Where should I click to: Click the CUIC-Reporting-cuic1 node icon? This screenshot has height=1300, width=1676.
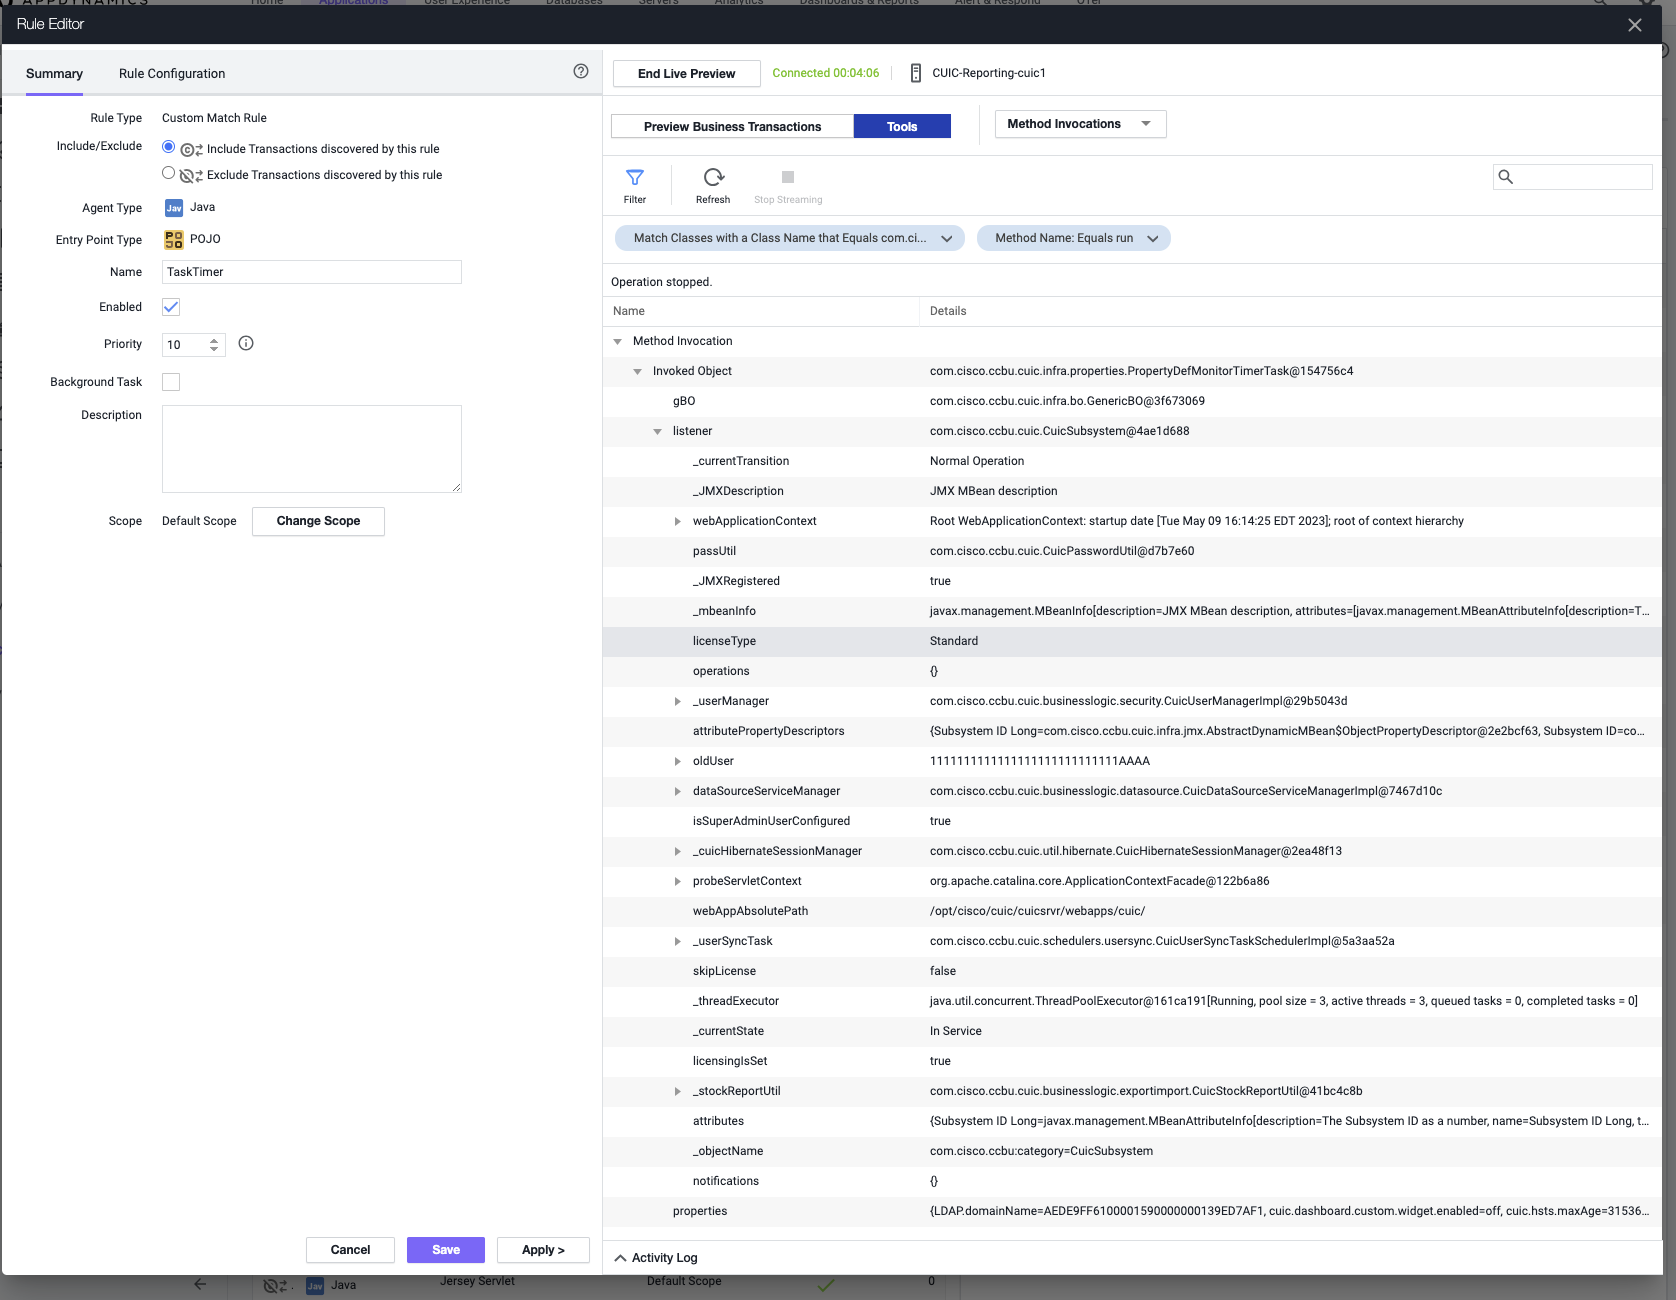(915, 73)
